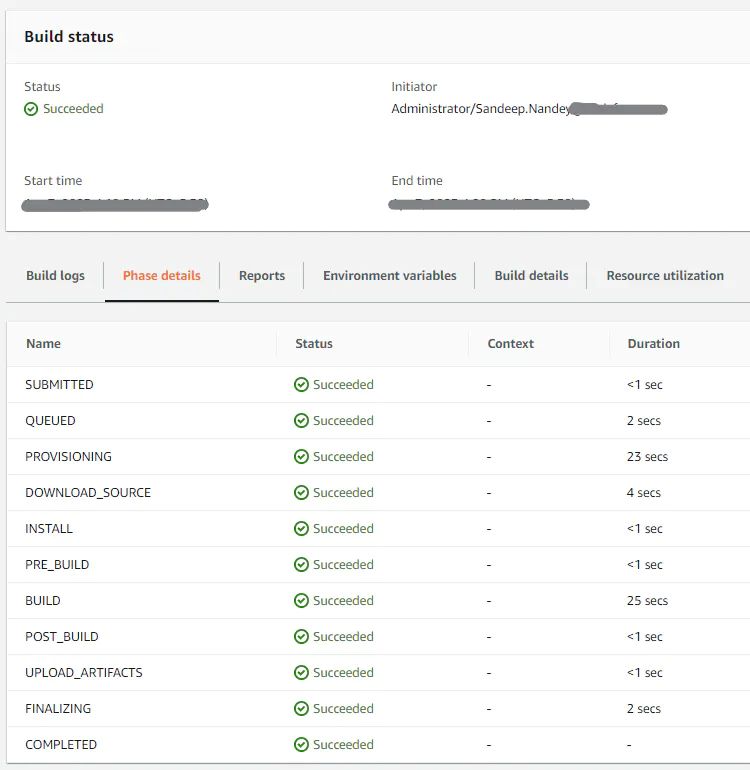Click the Initiator value Administrator/Sandeep.Nandey
Screen dimensions: 750x770
coord(481,109)
